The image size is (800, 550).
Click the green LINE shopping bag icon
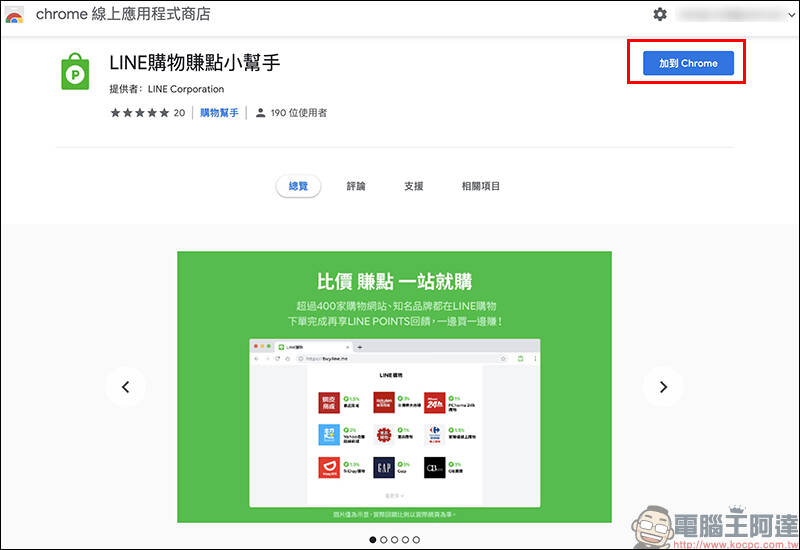point(75,71)
